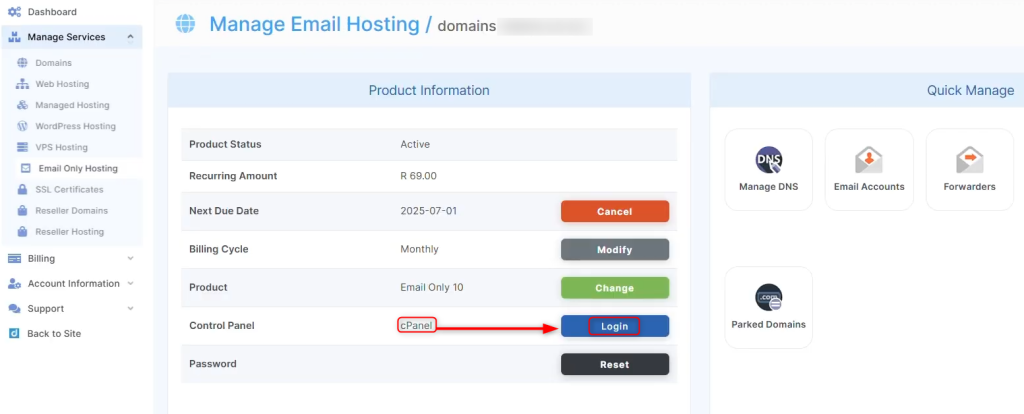The height and width of the screenshot is (414, 1024).
Task: Select SSL Certificates menu entry
Action: coord(69,189)
